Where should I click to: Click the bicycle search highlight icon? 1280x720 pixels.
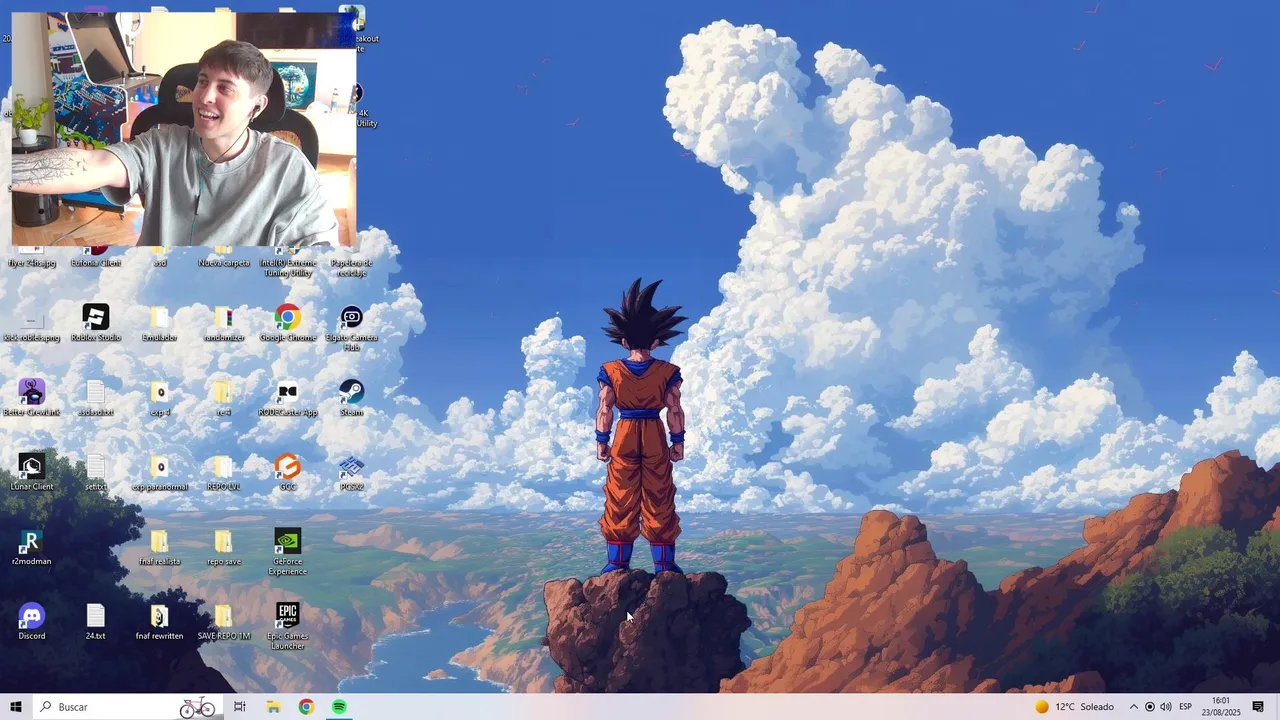[197, 707]
